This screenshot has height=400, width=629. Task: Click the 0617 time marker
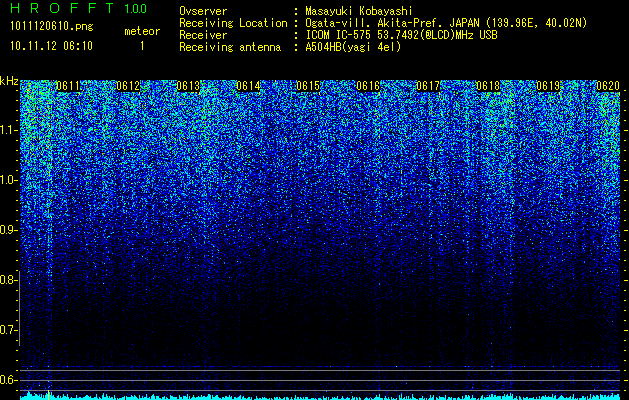tap(428, 86)
